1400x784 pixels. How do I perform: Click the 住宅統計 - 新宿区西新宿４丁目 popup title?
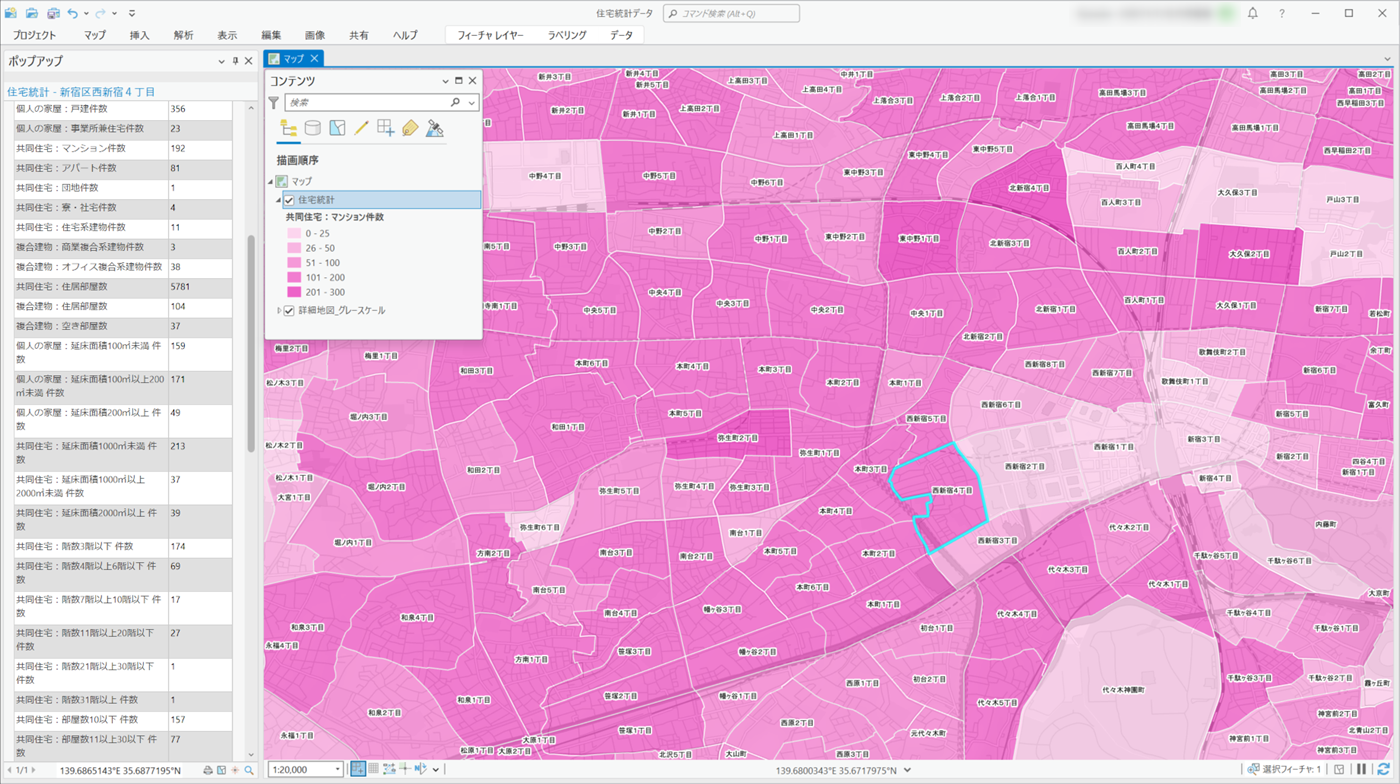point(81,91)
